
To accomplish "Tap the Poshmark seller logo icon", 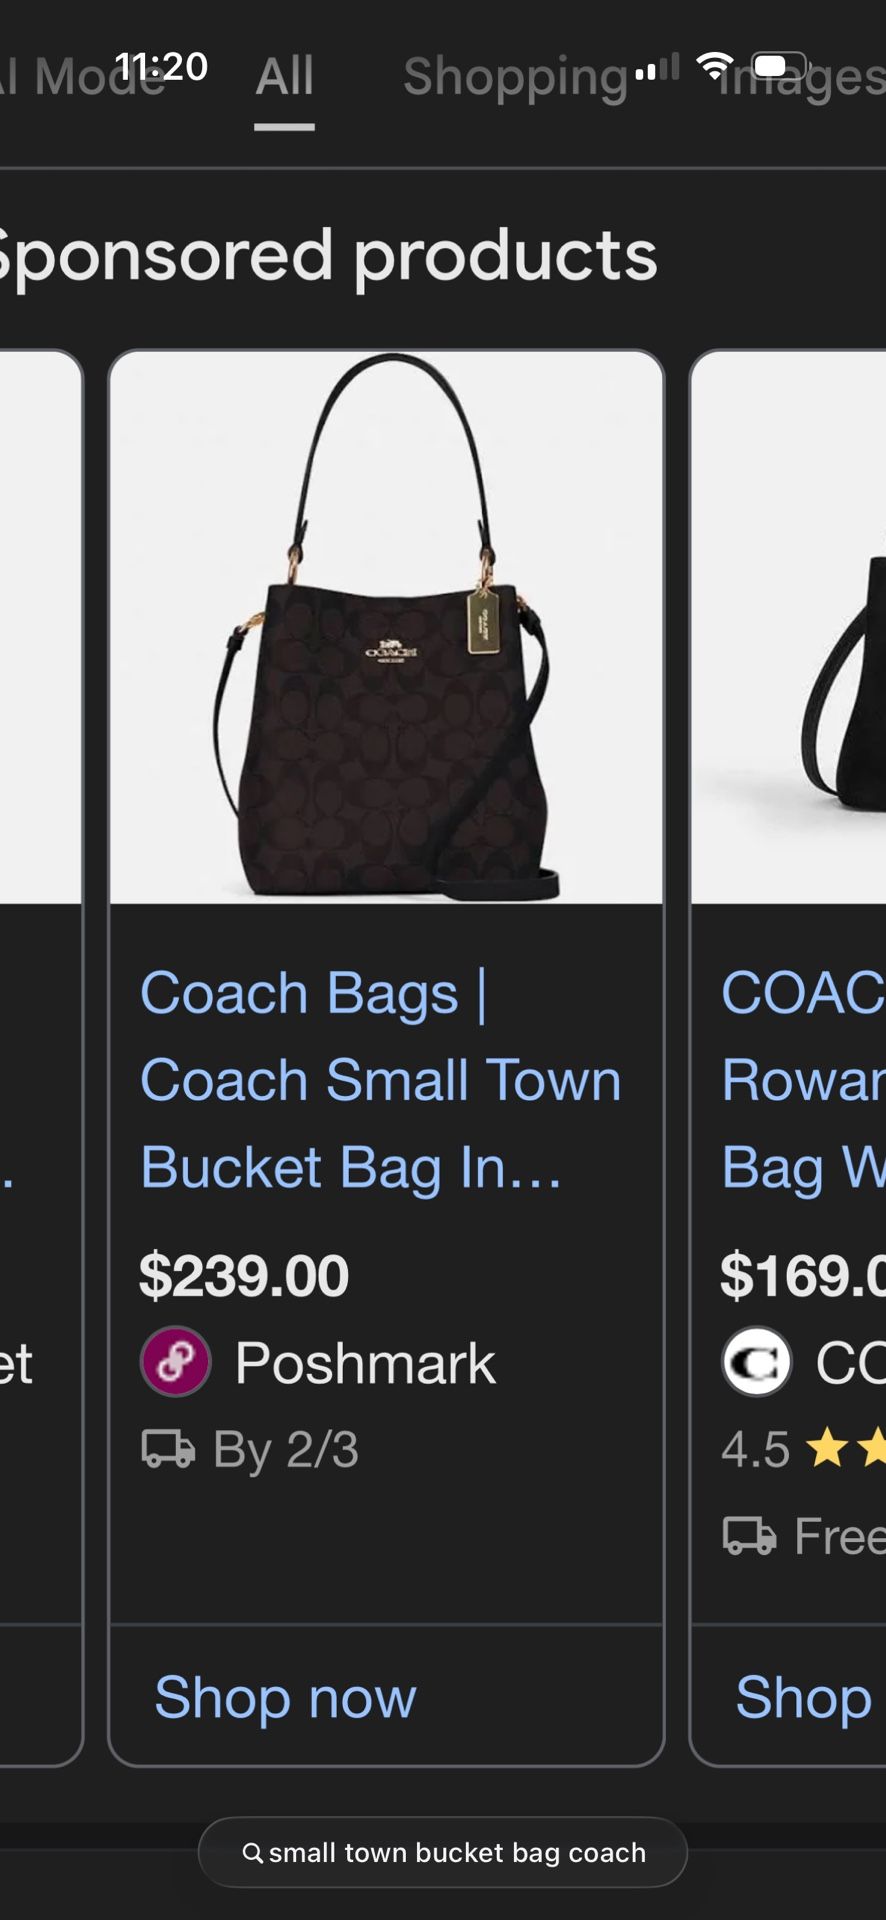I will (175, 1361).
